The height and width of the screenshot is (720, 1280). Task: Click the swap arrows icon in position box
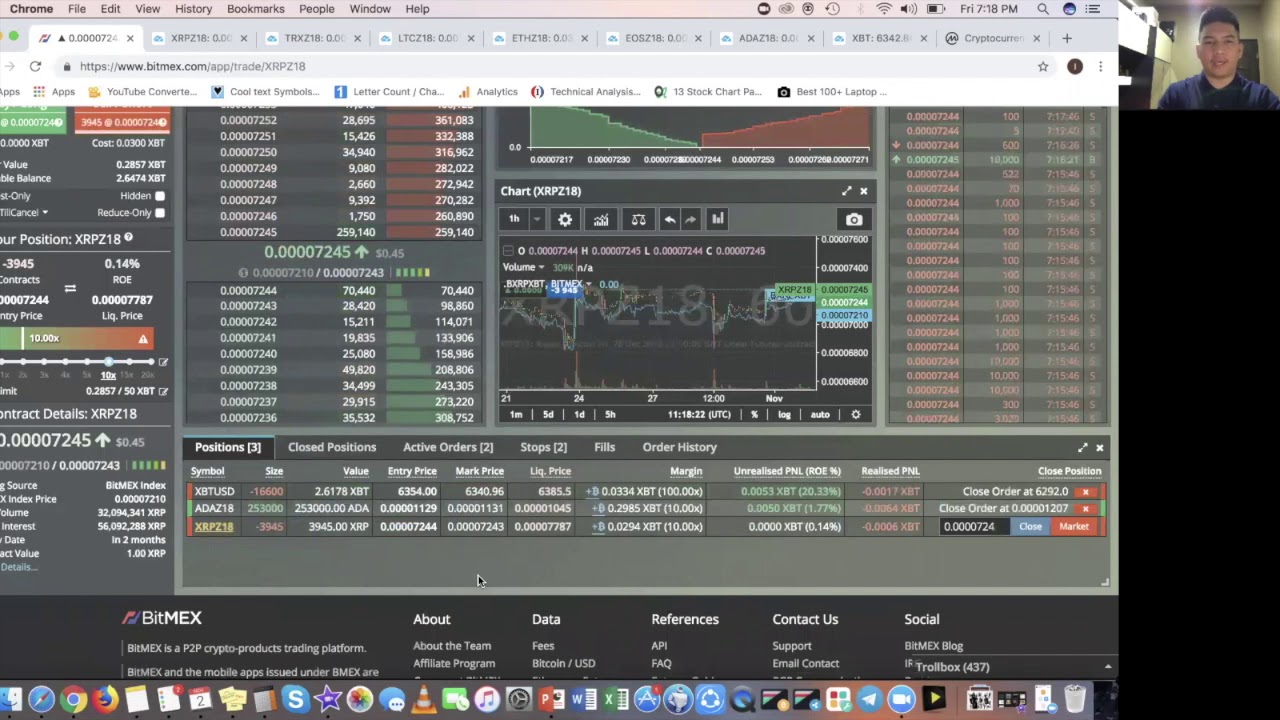(70, 288)
